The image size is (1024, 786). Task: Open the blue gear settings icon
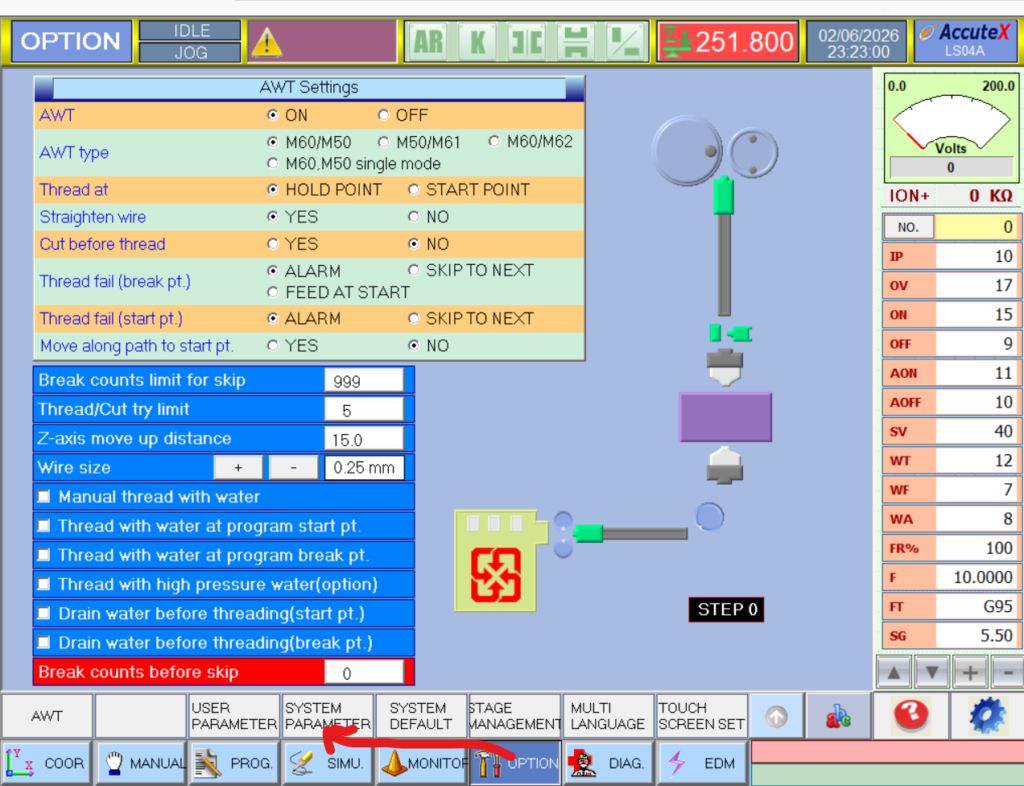(x=987, y=716)
